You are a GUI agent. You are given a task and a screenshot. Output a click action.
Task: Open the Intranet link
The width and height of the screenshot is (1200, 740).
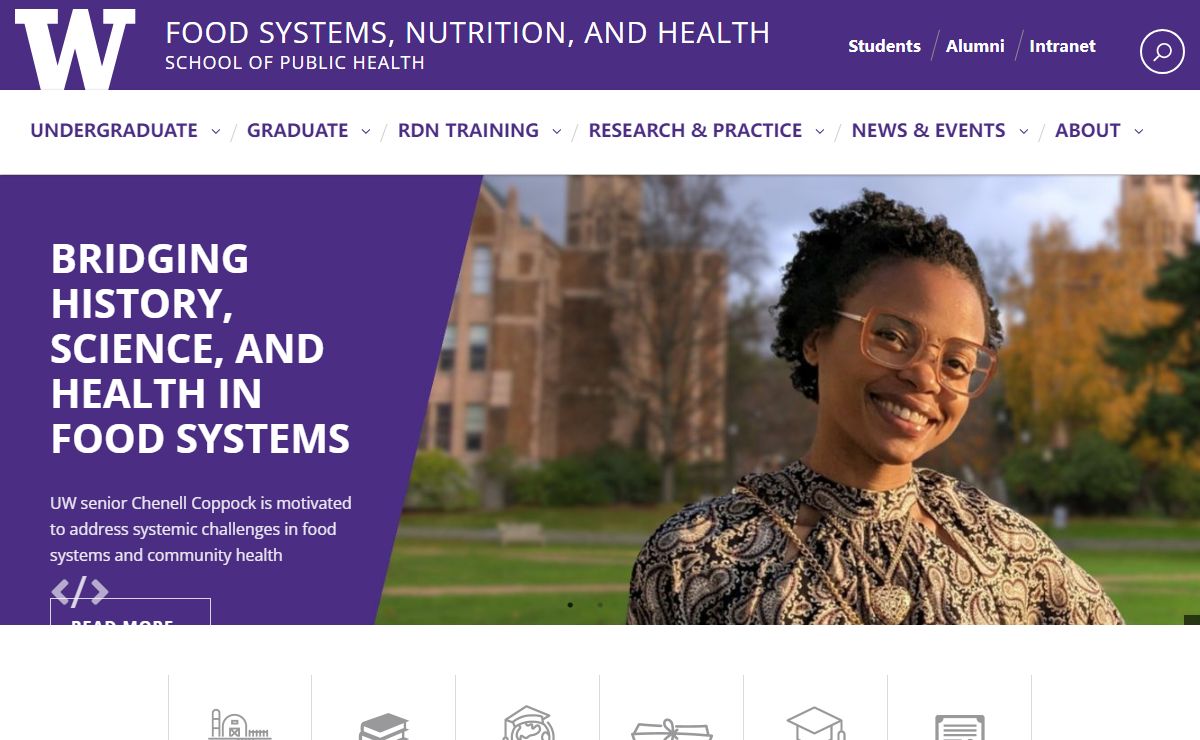1062,46
